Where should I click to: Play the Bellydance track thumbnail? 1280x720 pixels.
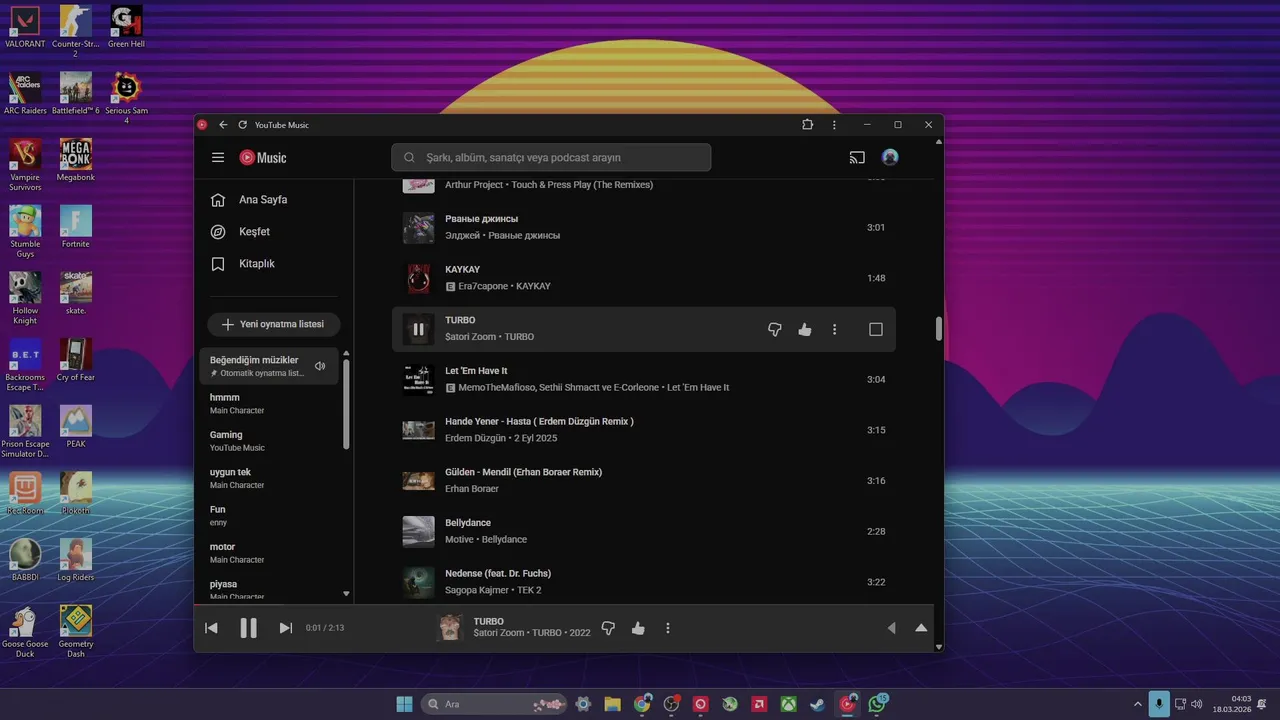coord(418,531)
